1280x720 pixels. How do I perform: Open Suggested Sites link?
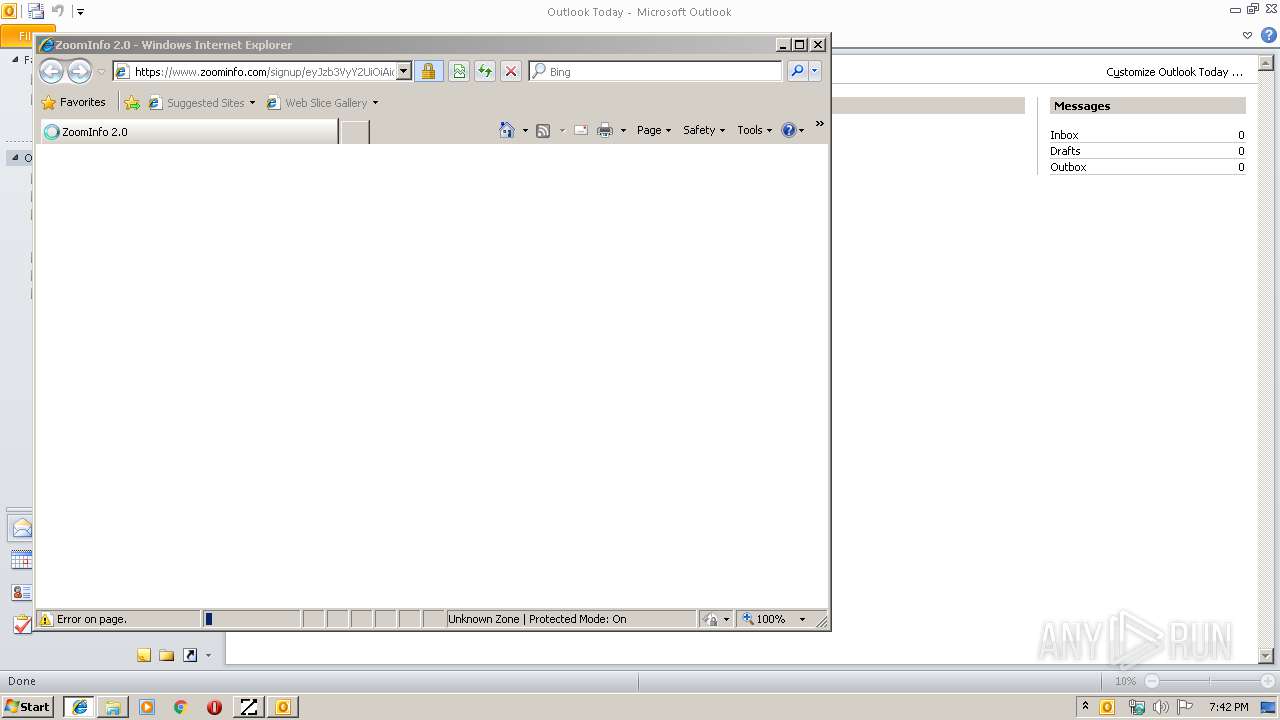201,102
